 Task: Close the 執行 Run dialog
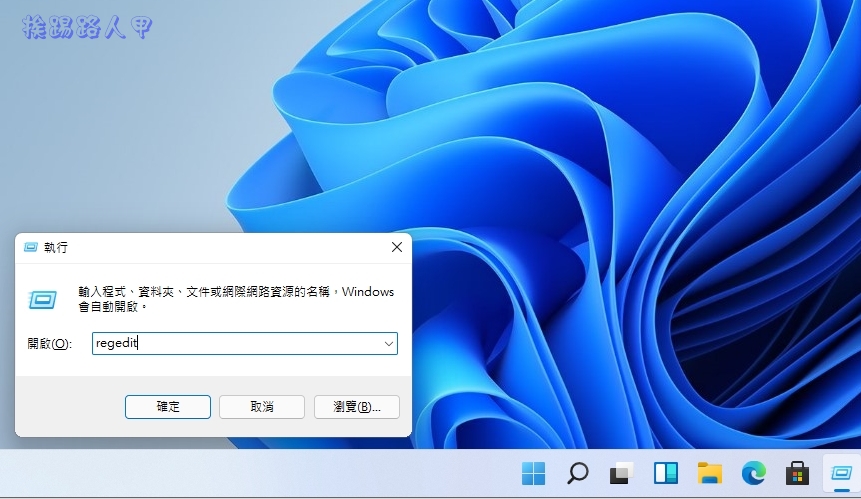click(x=397, y=247)
